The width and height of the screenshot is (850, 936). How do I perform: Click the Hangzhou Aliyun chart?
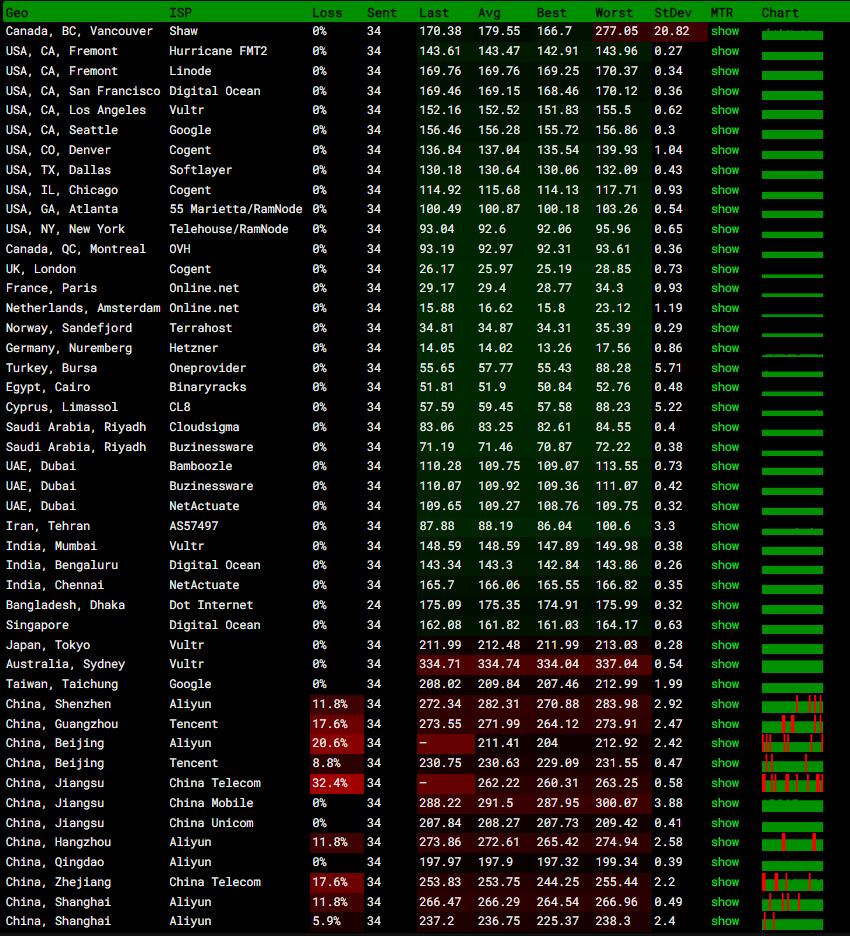pos(792,842)
